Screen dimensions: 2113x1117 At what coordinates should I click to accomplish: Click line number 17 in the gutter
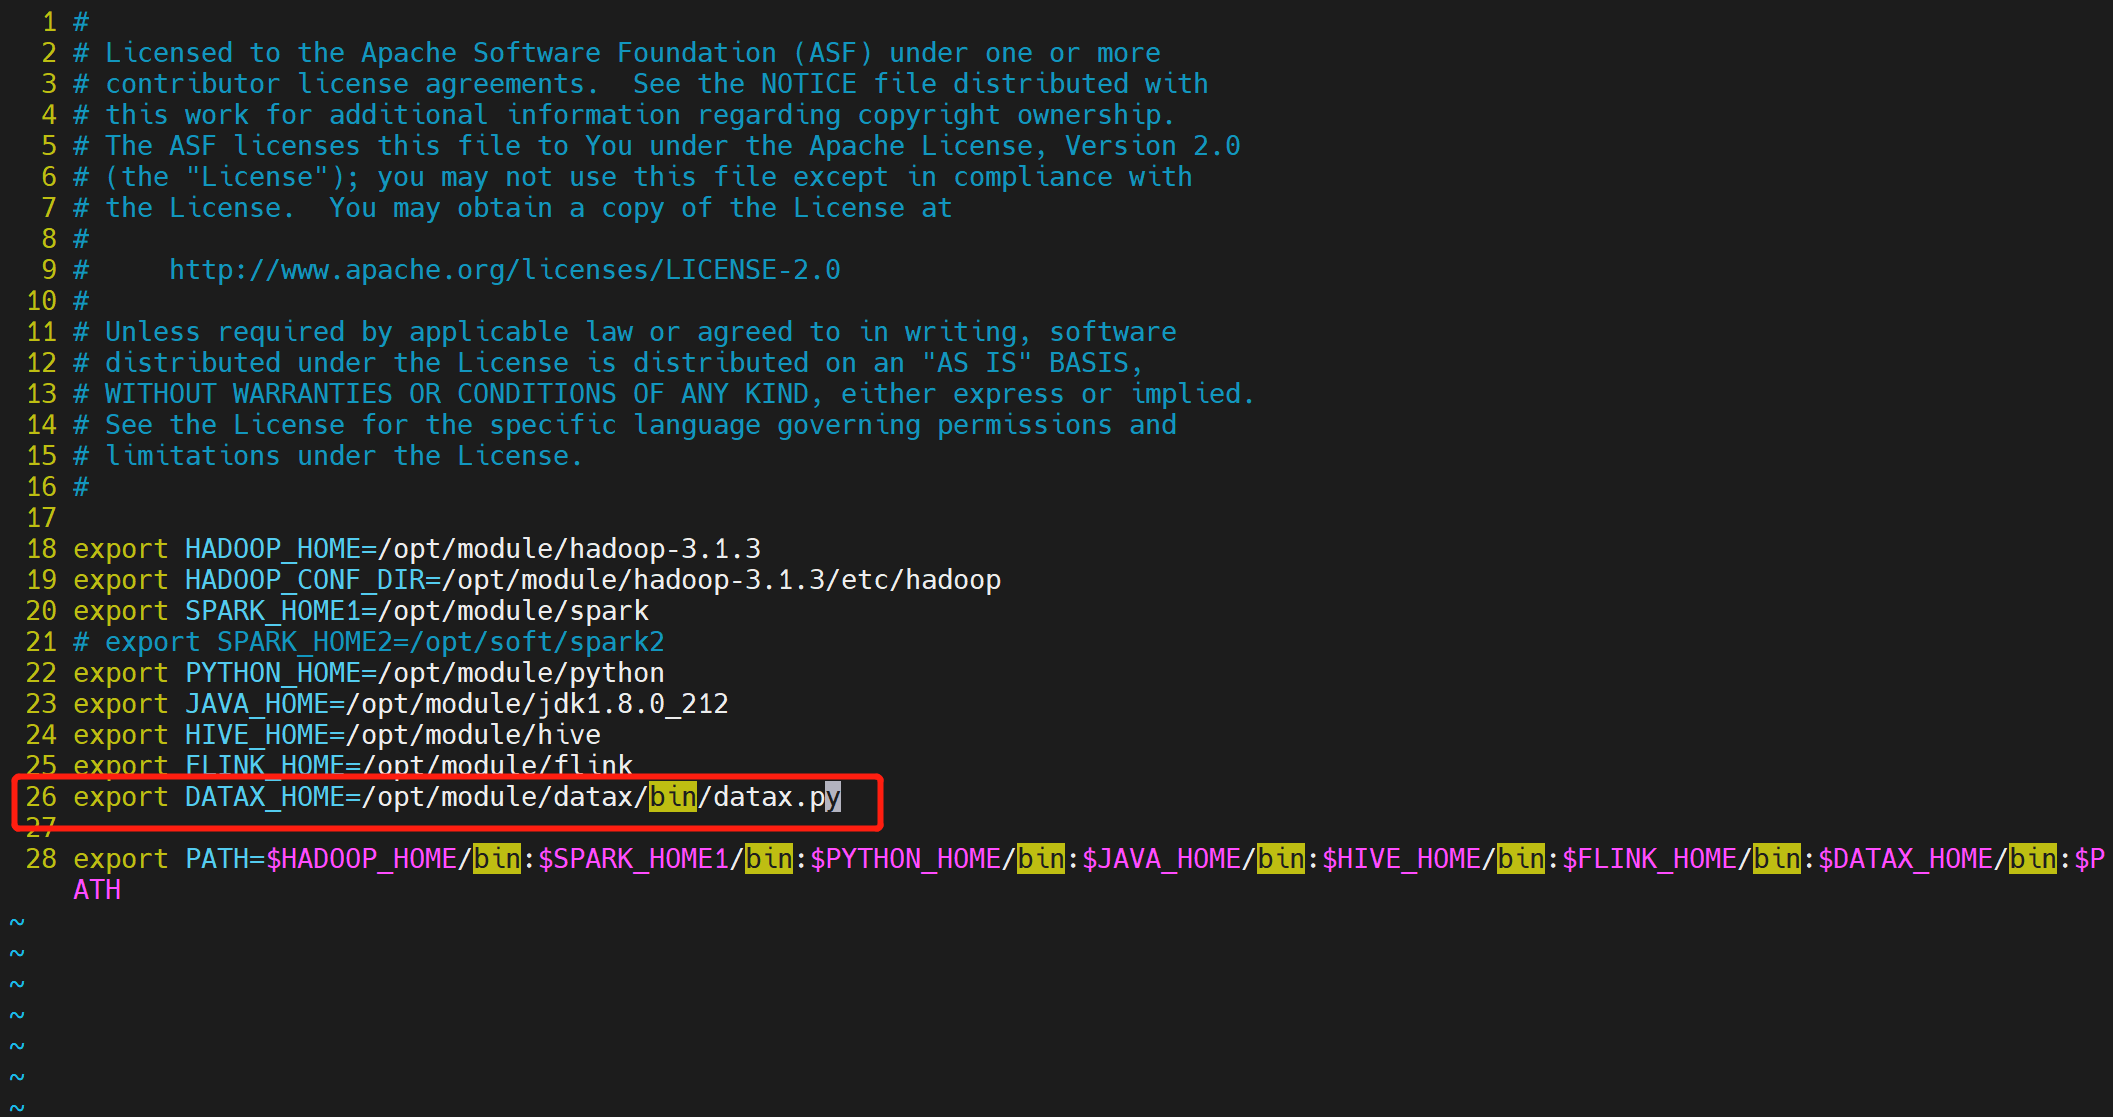(41, 518)
